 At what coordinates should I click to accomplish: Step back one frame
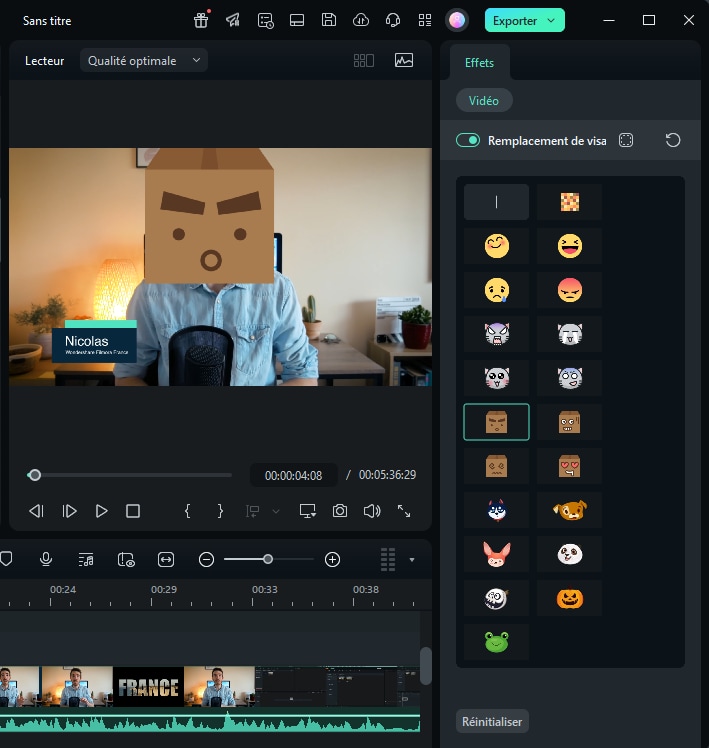point(36,511)
